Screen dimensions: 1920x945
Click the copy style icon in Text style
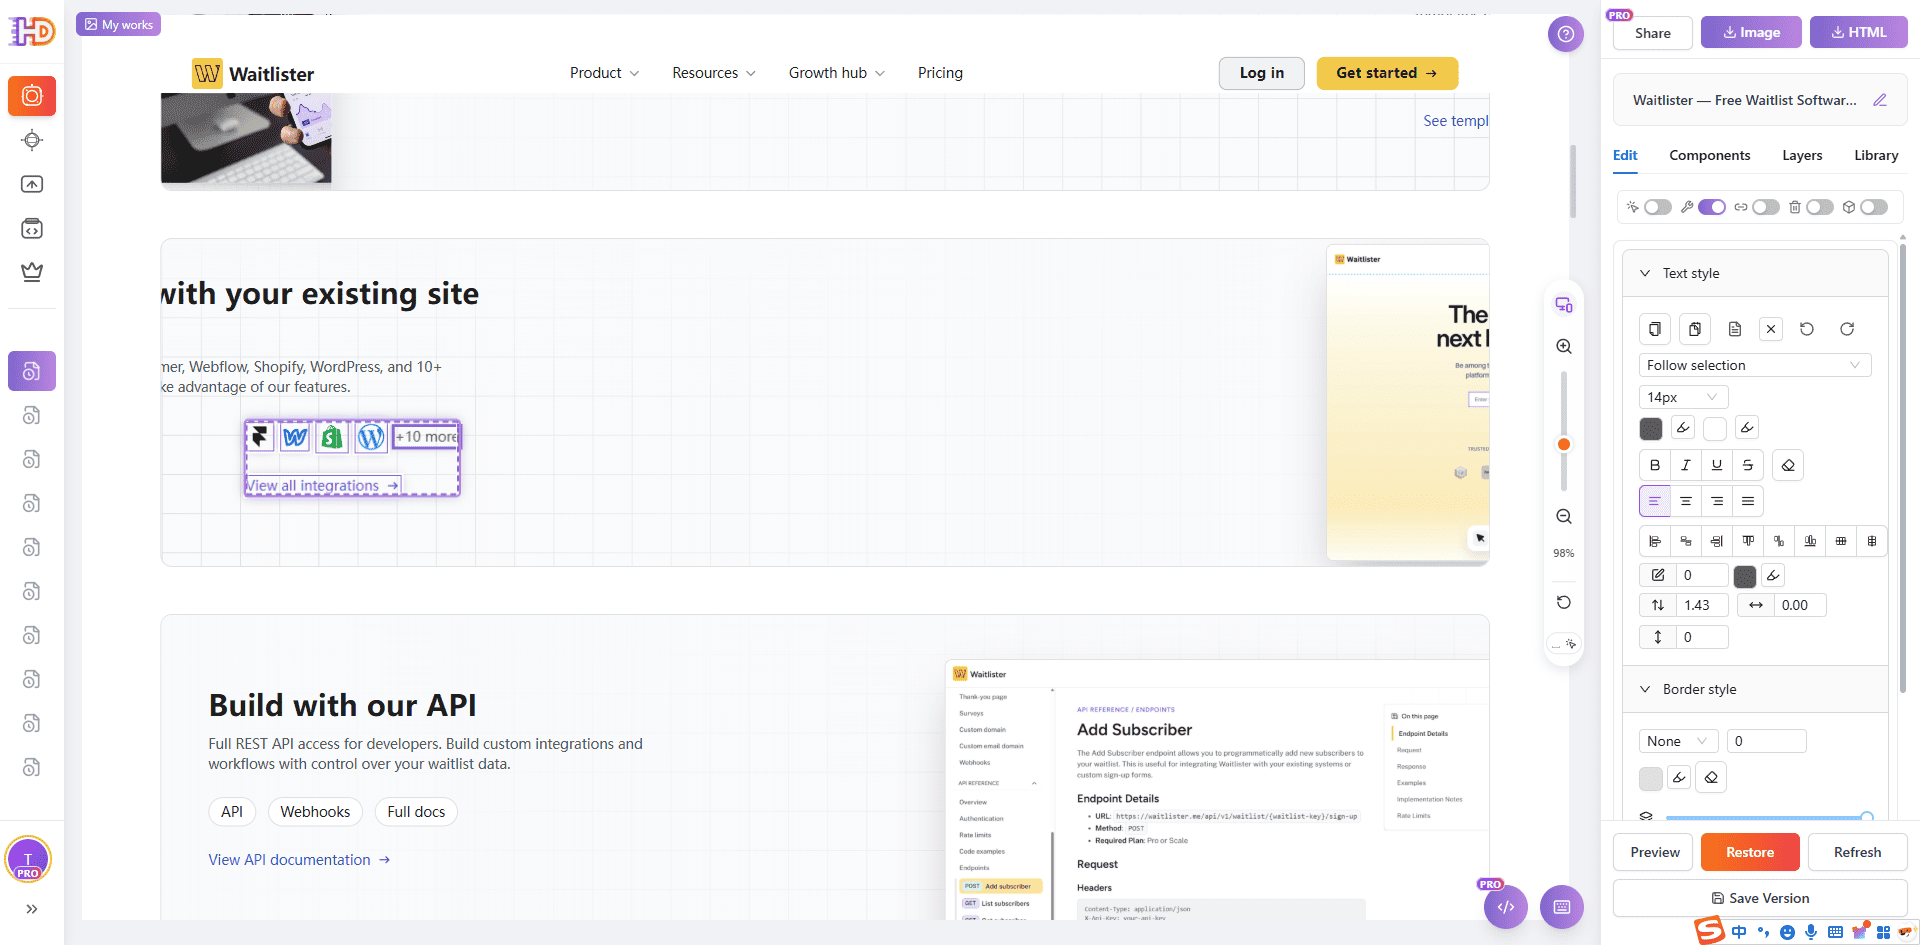pos(1655,329)
